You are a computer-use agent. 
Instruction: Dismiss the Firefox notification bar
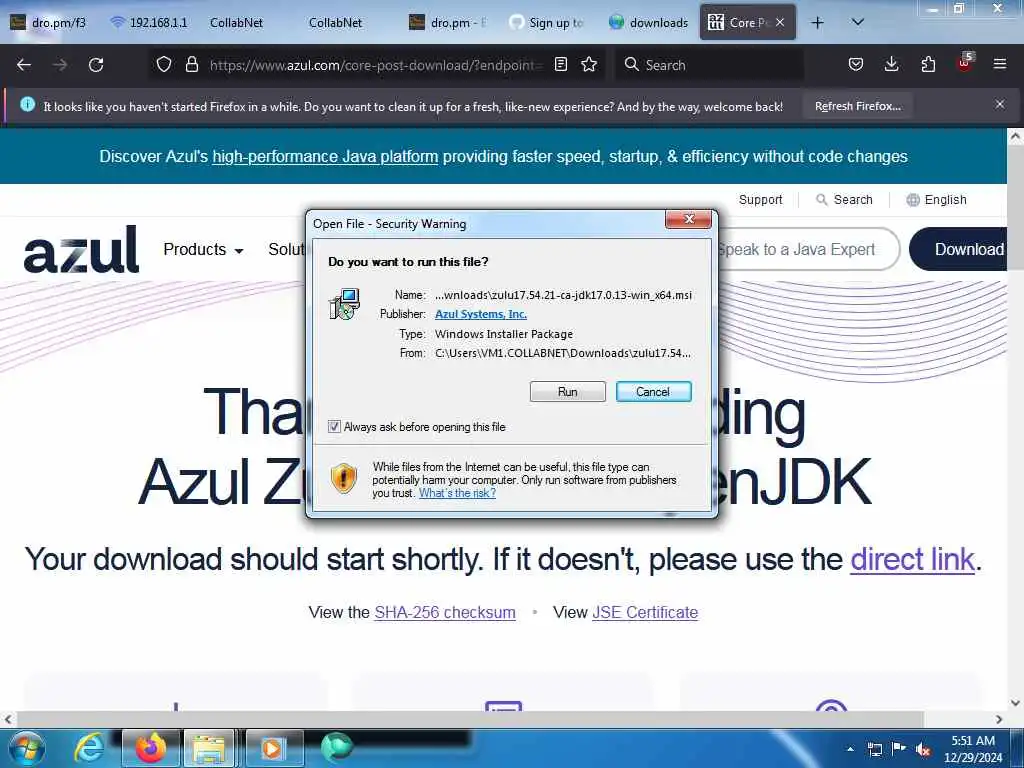[1000, 104]
